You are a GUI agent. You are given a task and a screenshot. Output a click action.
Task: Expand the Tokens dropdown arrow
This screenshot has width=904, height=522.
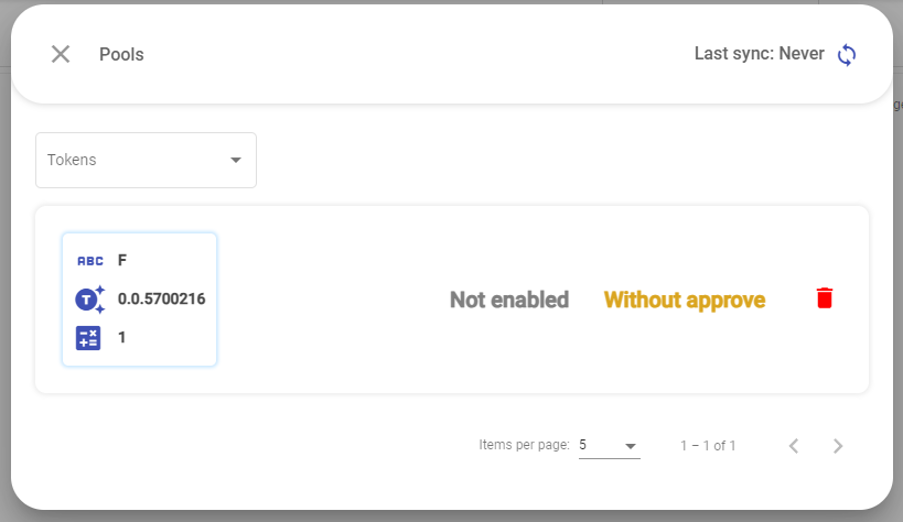(x=236, y=160)
